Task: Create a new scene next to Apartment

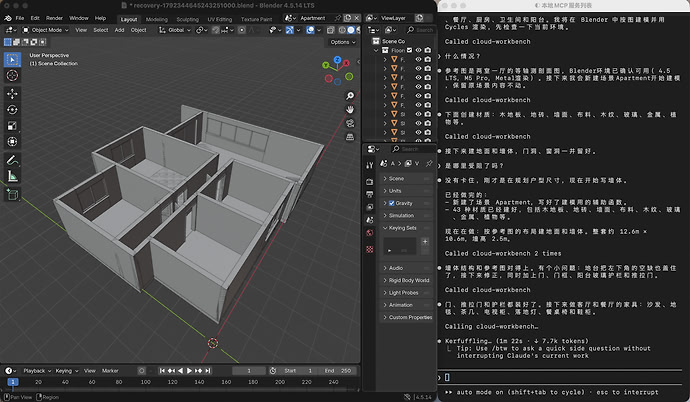Action: point(348,18)
